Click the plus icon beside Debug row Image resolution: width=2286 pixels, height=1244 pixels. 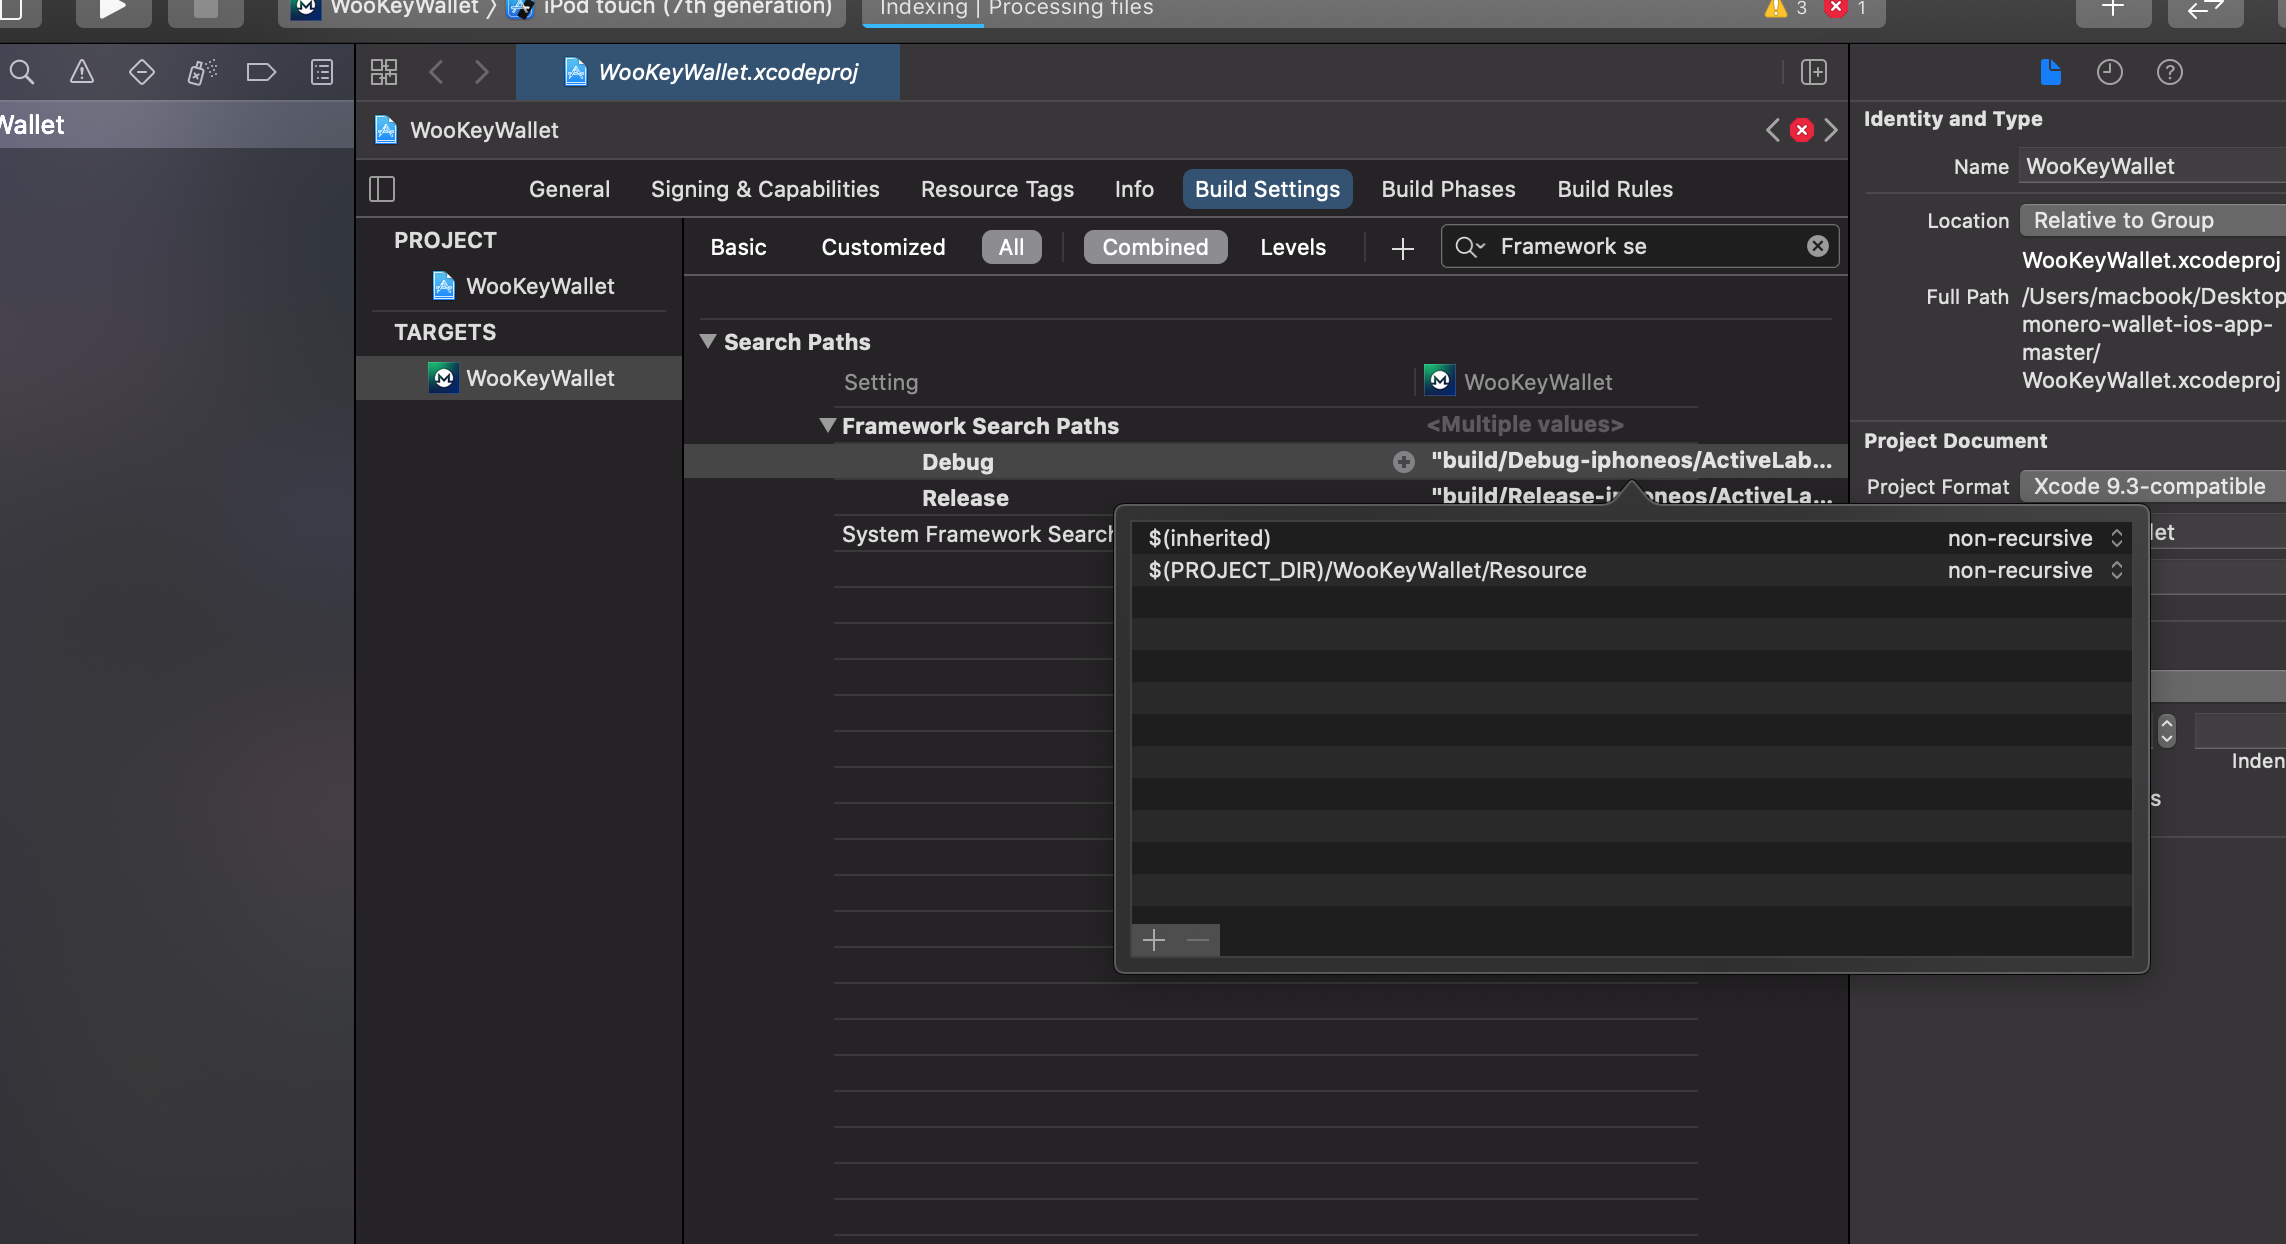point(1404,461)
